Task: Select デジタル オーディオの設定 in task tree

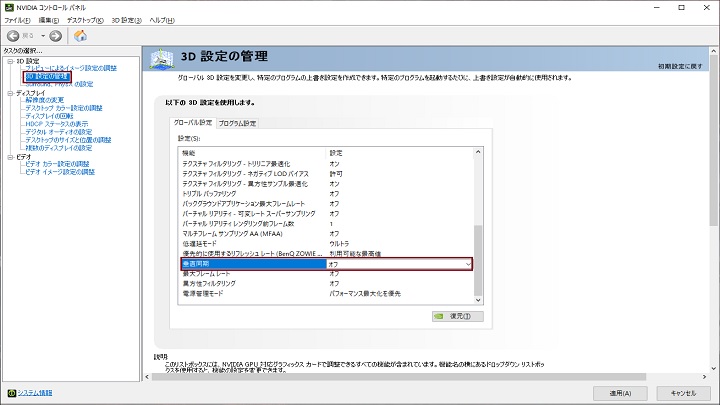Action: tap(59, 132)
